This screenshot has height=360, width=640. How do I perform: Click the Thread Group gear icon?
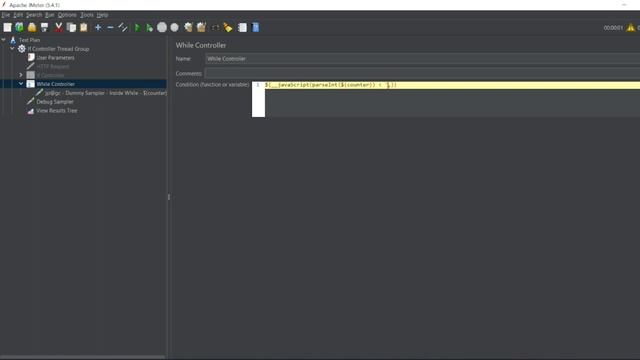click(x=22, y=49)
